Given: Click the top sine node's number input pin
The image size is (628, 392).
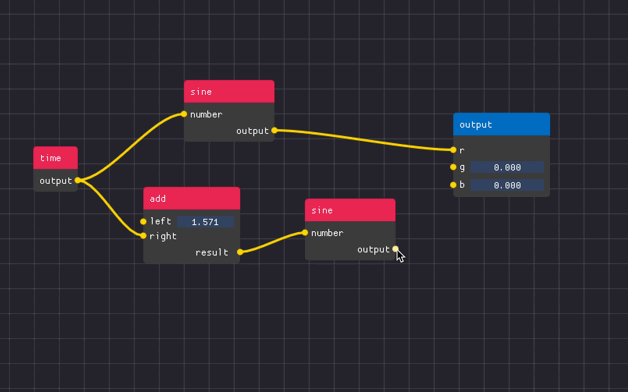Looking at the screenshot, I should click(184, 114).
